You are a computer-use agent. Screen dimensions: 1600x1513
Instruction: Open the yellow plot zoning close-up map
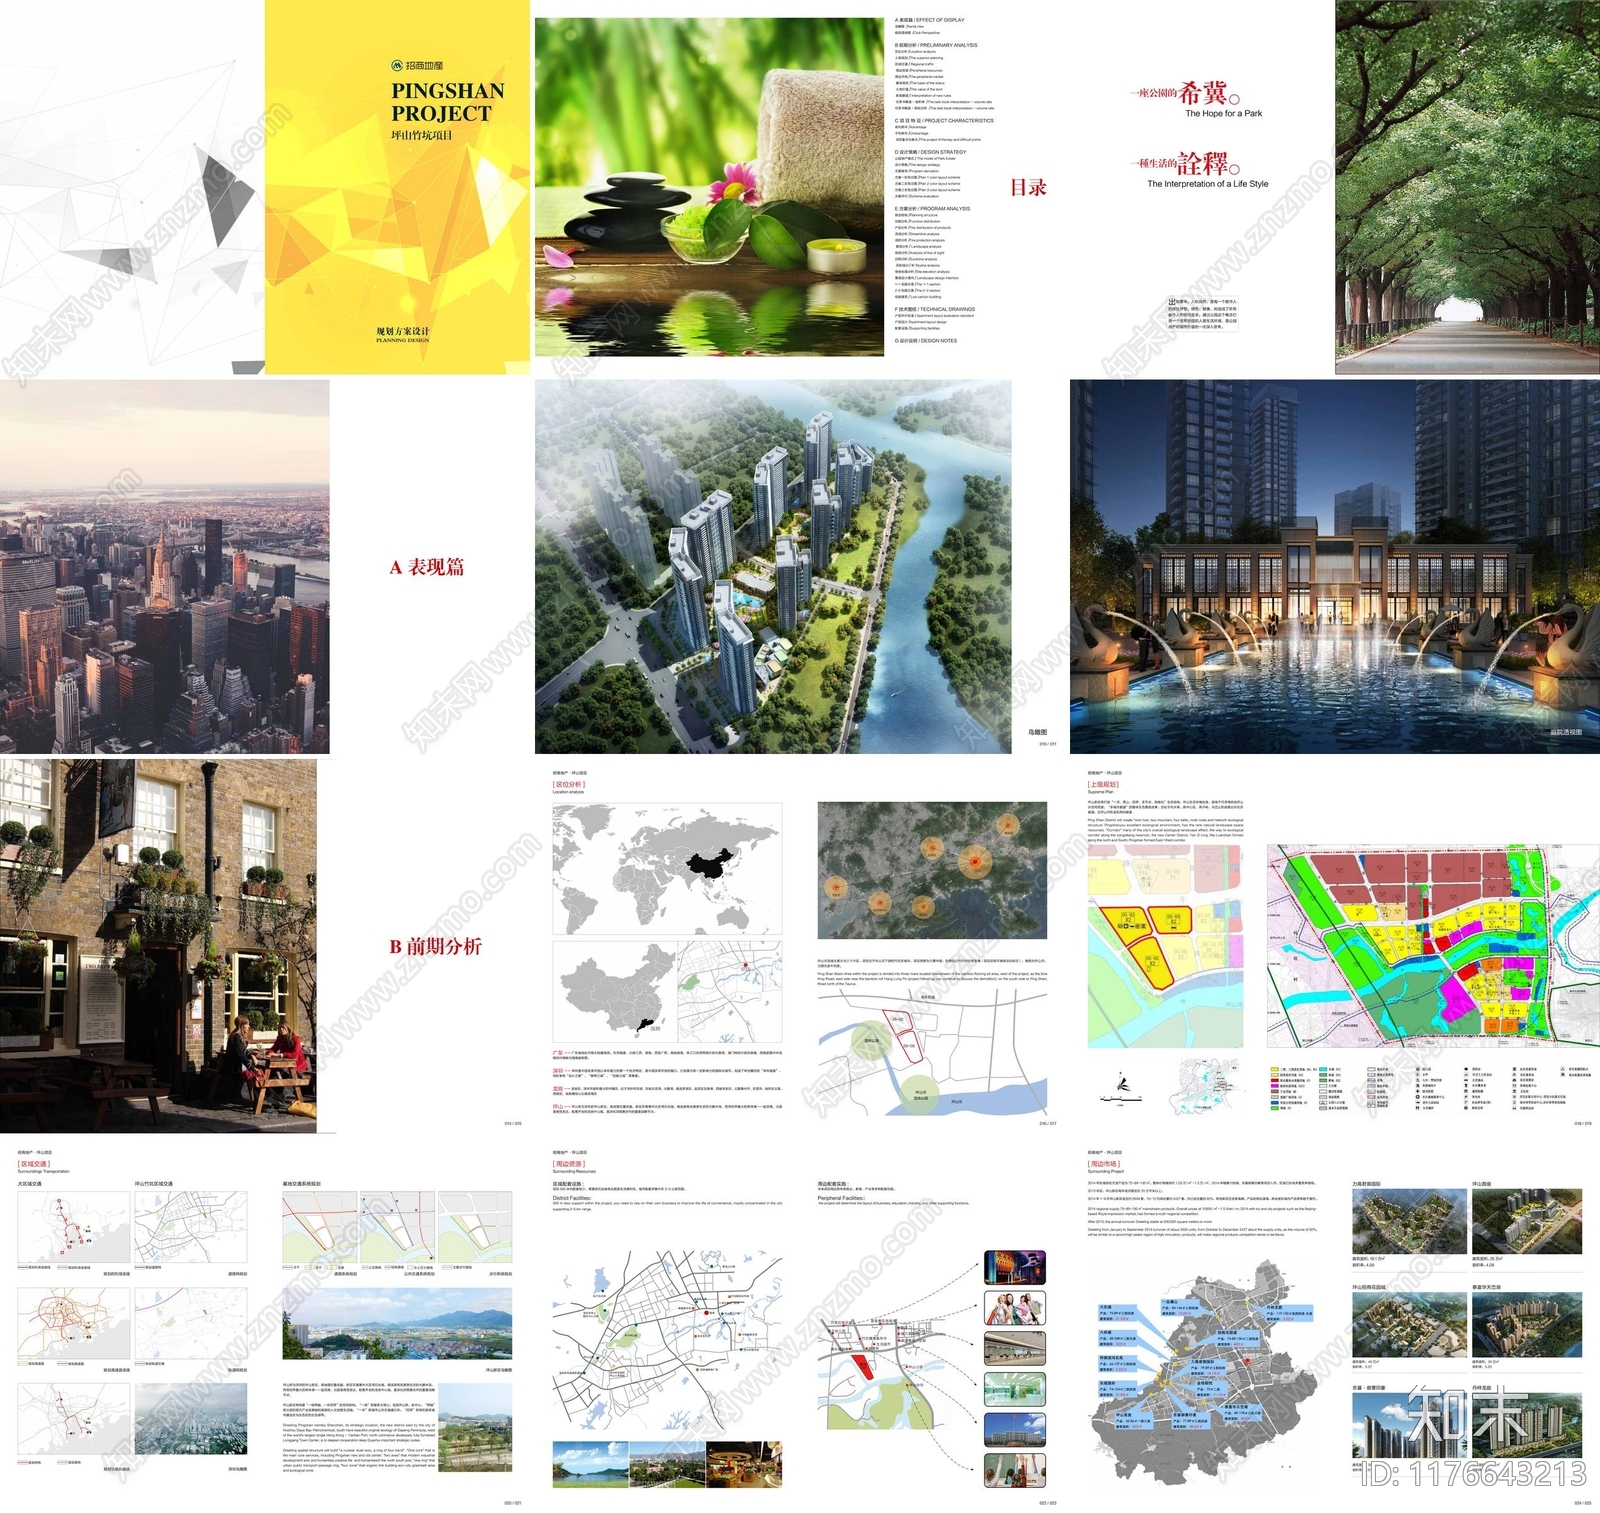tap(1165, 947)
